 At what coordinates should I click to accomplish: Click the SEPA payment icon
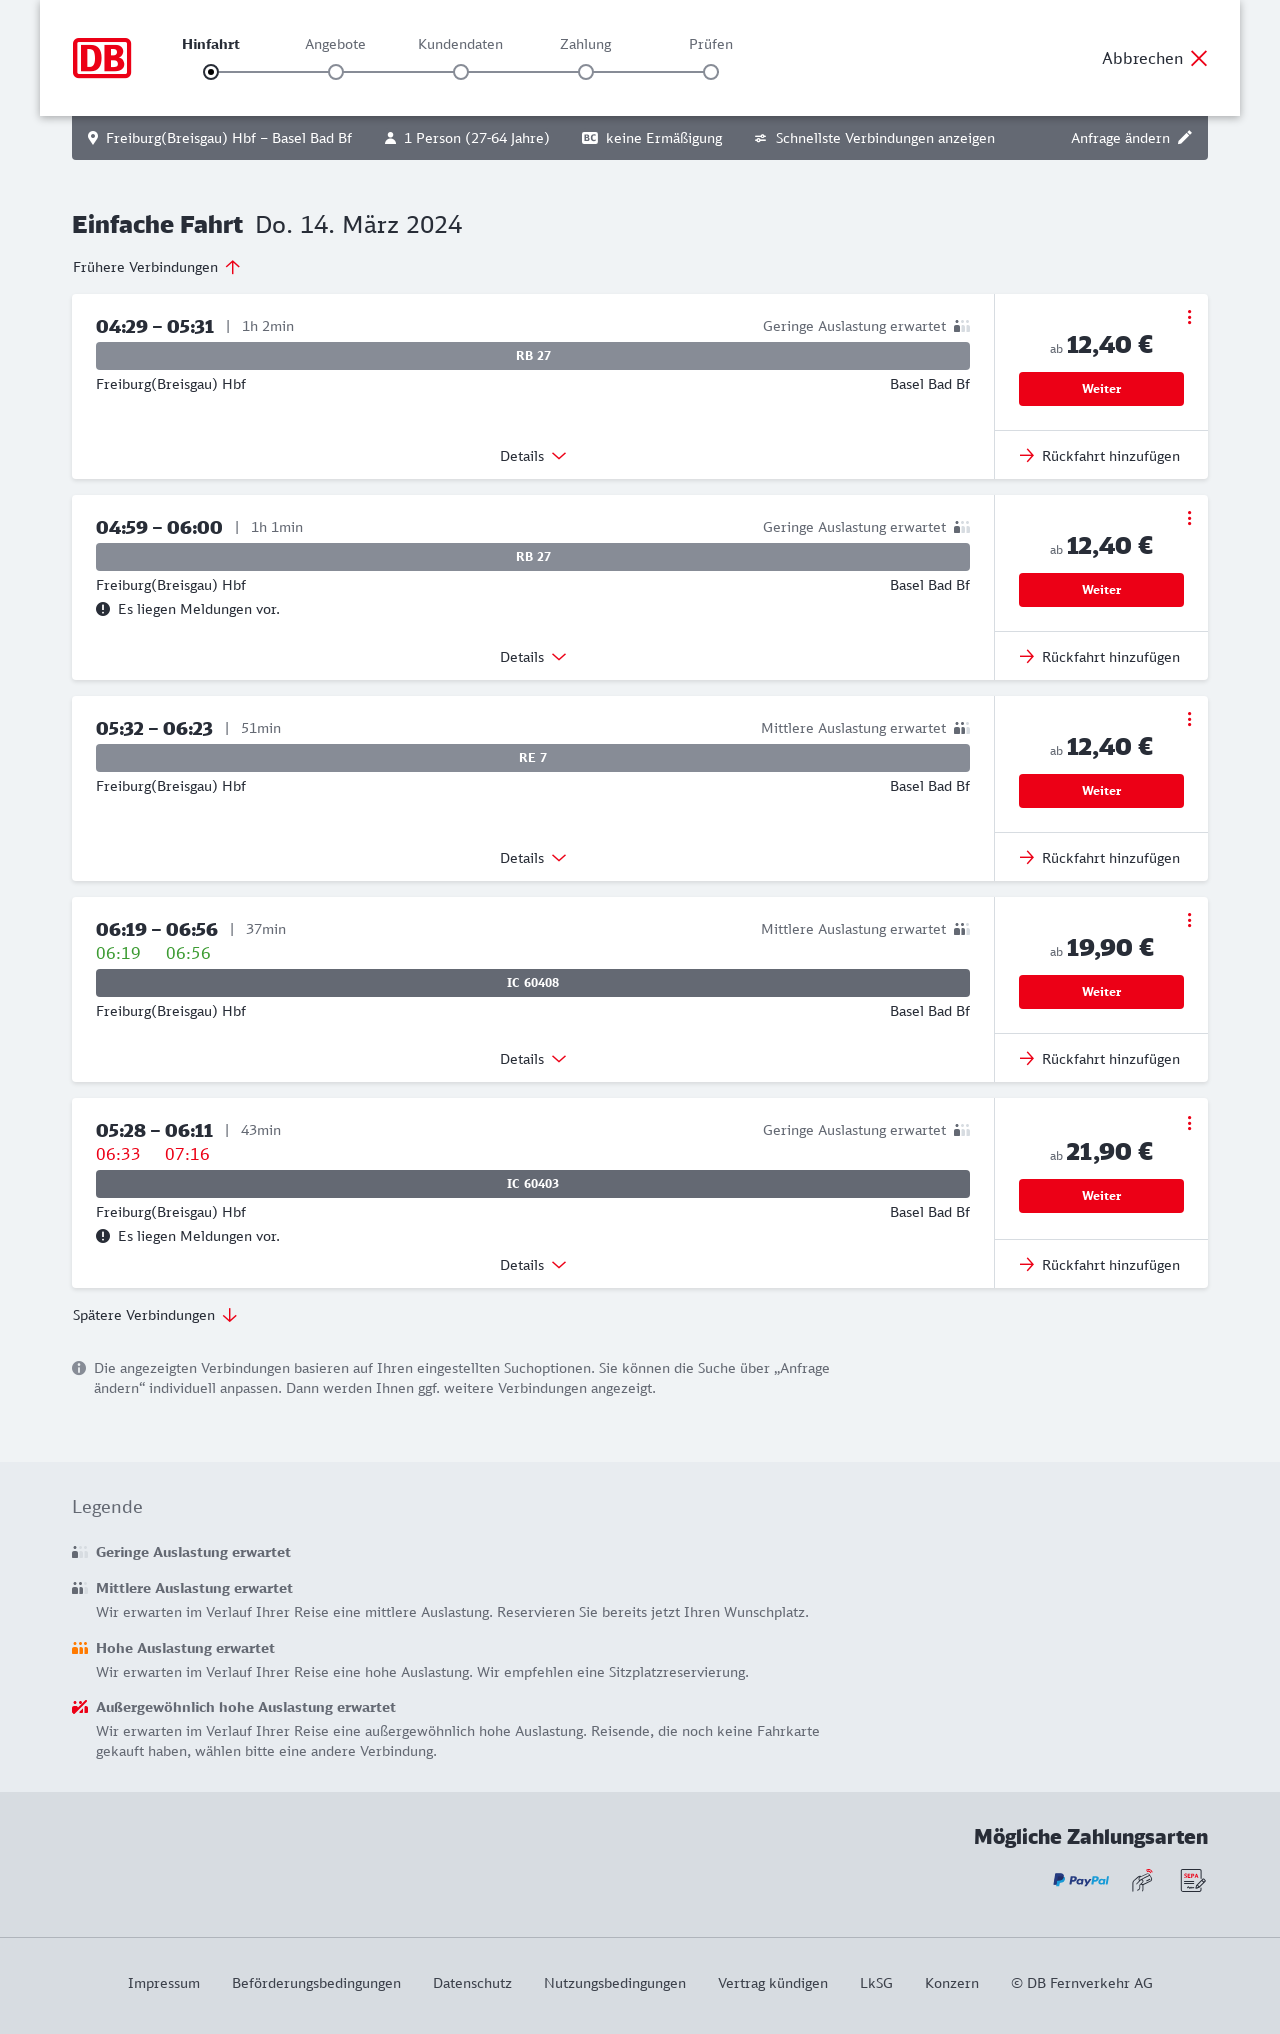pyautogui.click(x=1192, y=1880)
